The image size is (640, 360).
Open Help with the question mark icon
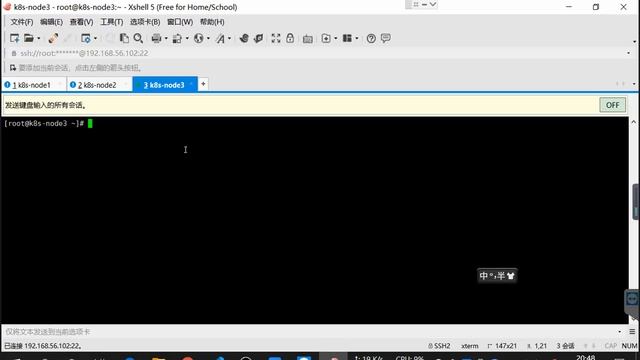[371, 38]
